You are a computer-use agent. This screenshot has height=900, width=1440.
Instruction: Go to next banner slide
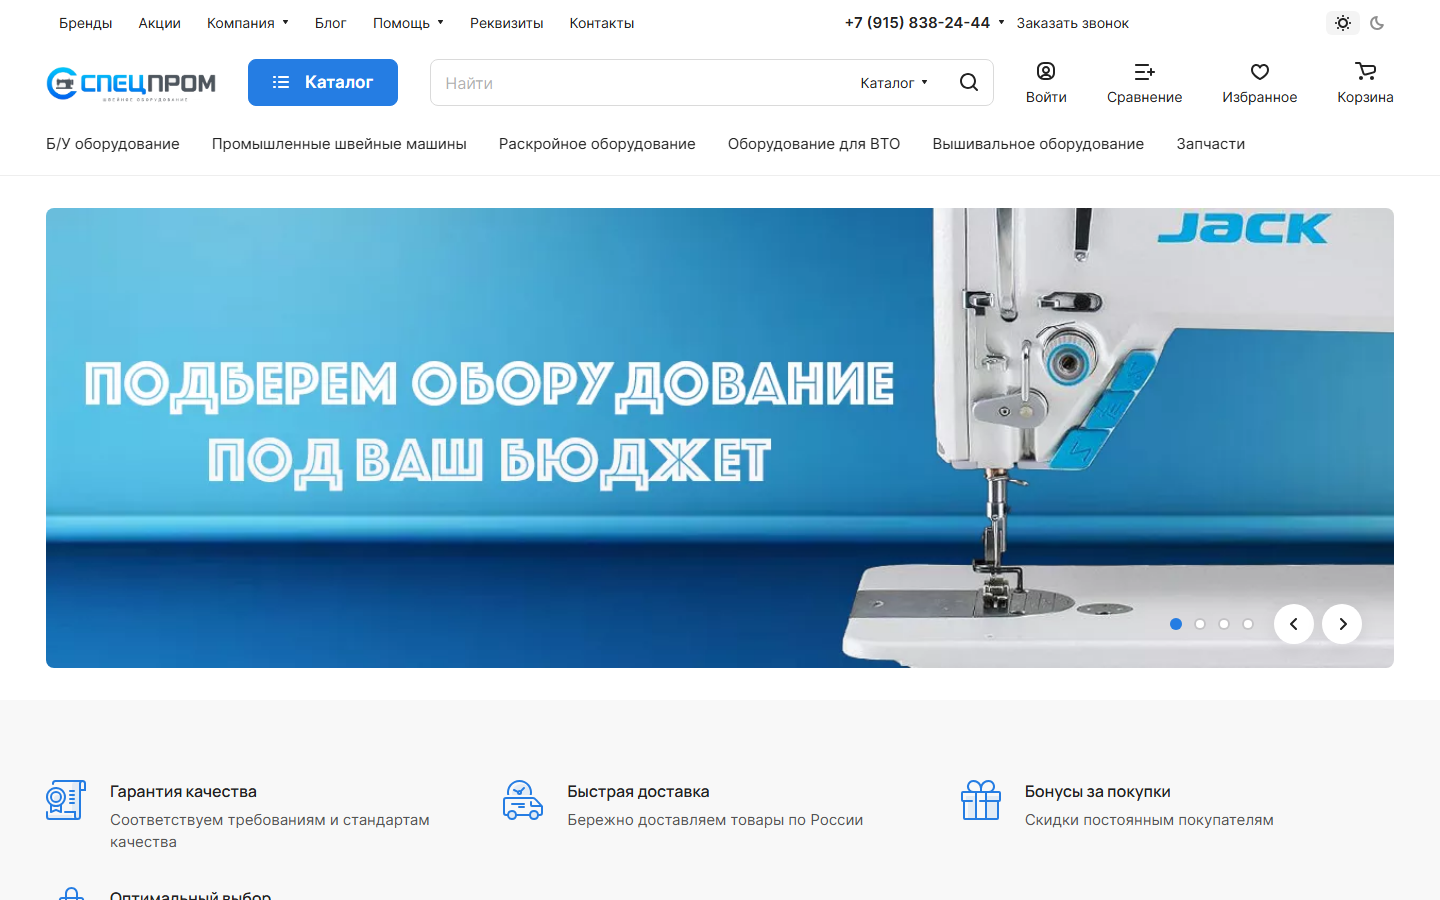(x=1342, y=624)
